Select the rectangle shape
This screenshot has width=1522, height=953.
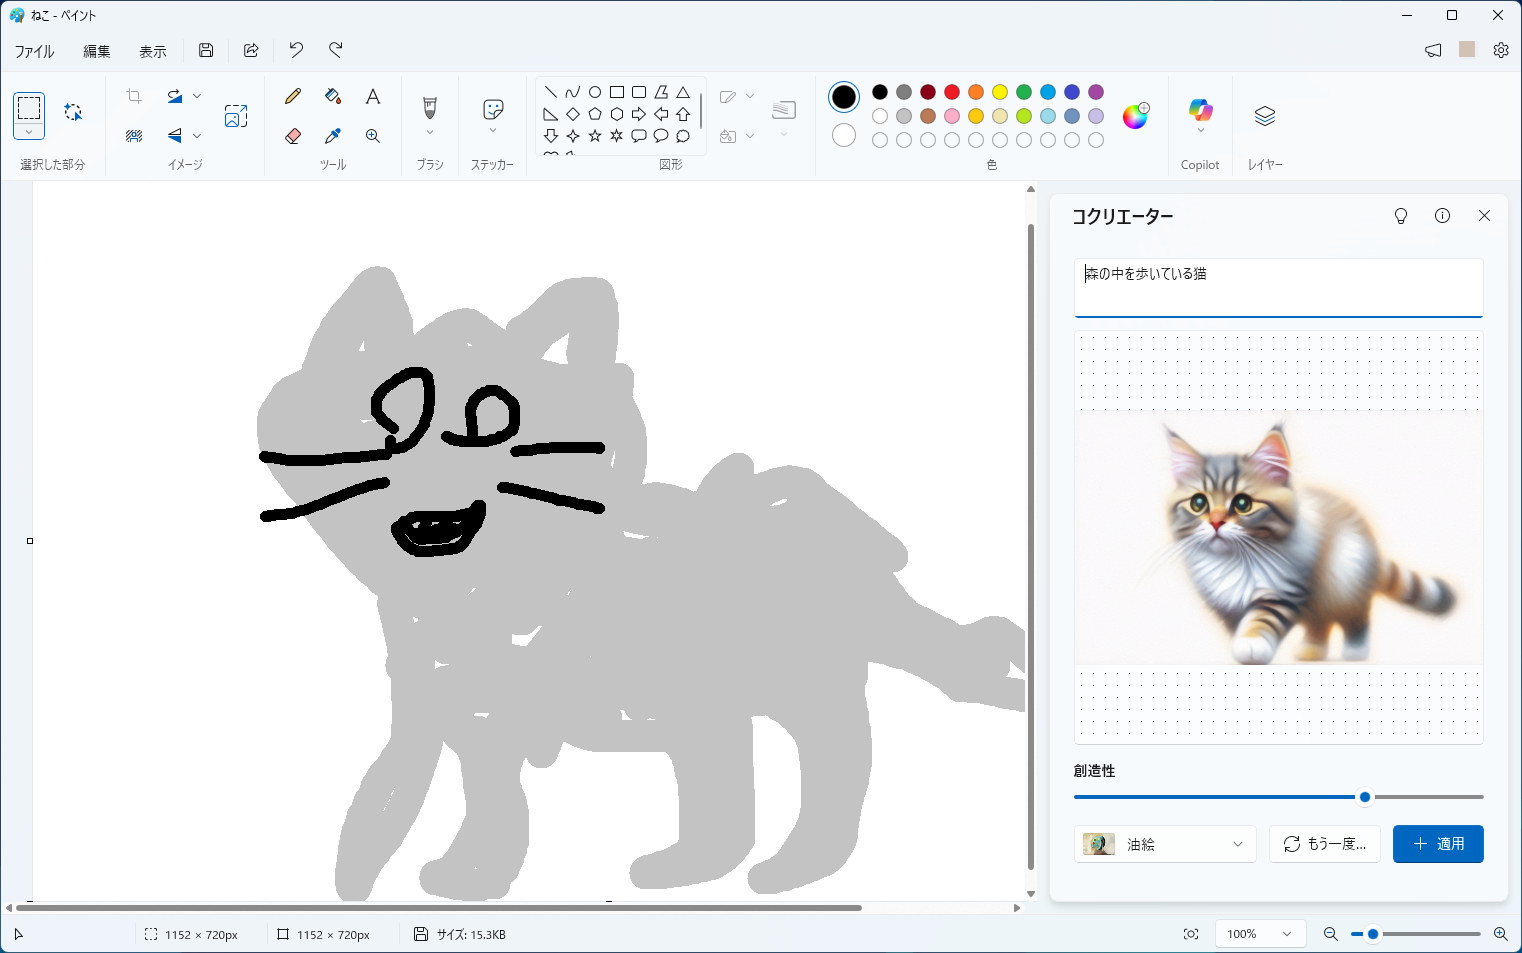[616, 91]
